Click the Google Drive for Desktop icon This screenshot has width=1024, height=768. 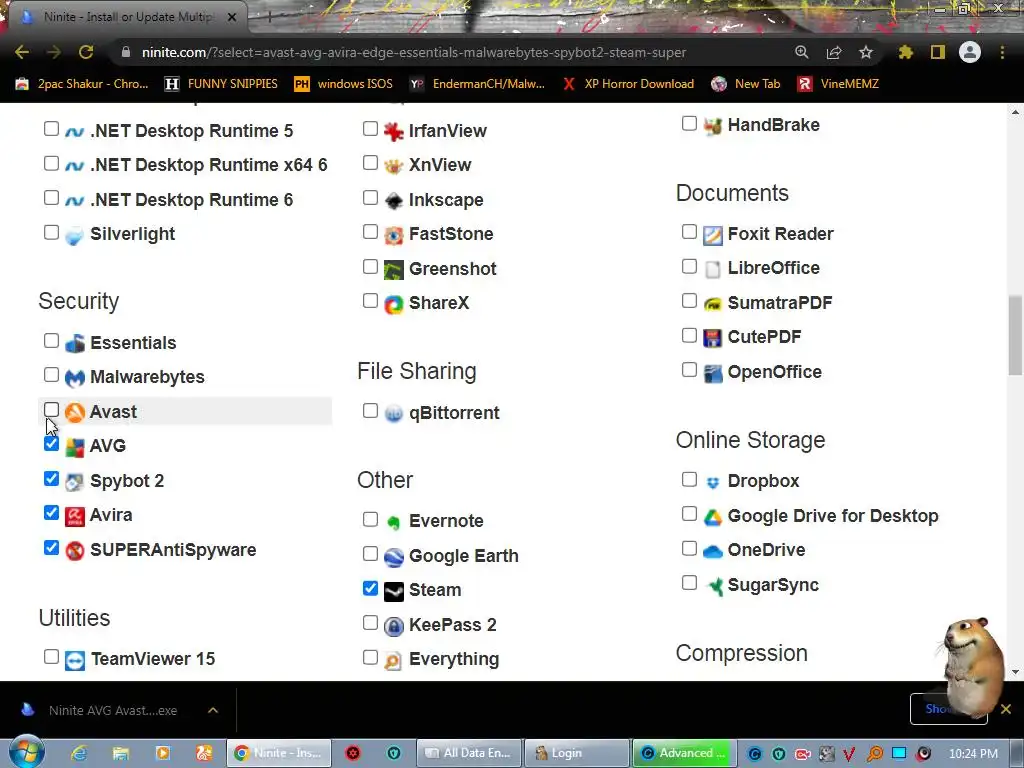click(x=712, y=517)
